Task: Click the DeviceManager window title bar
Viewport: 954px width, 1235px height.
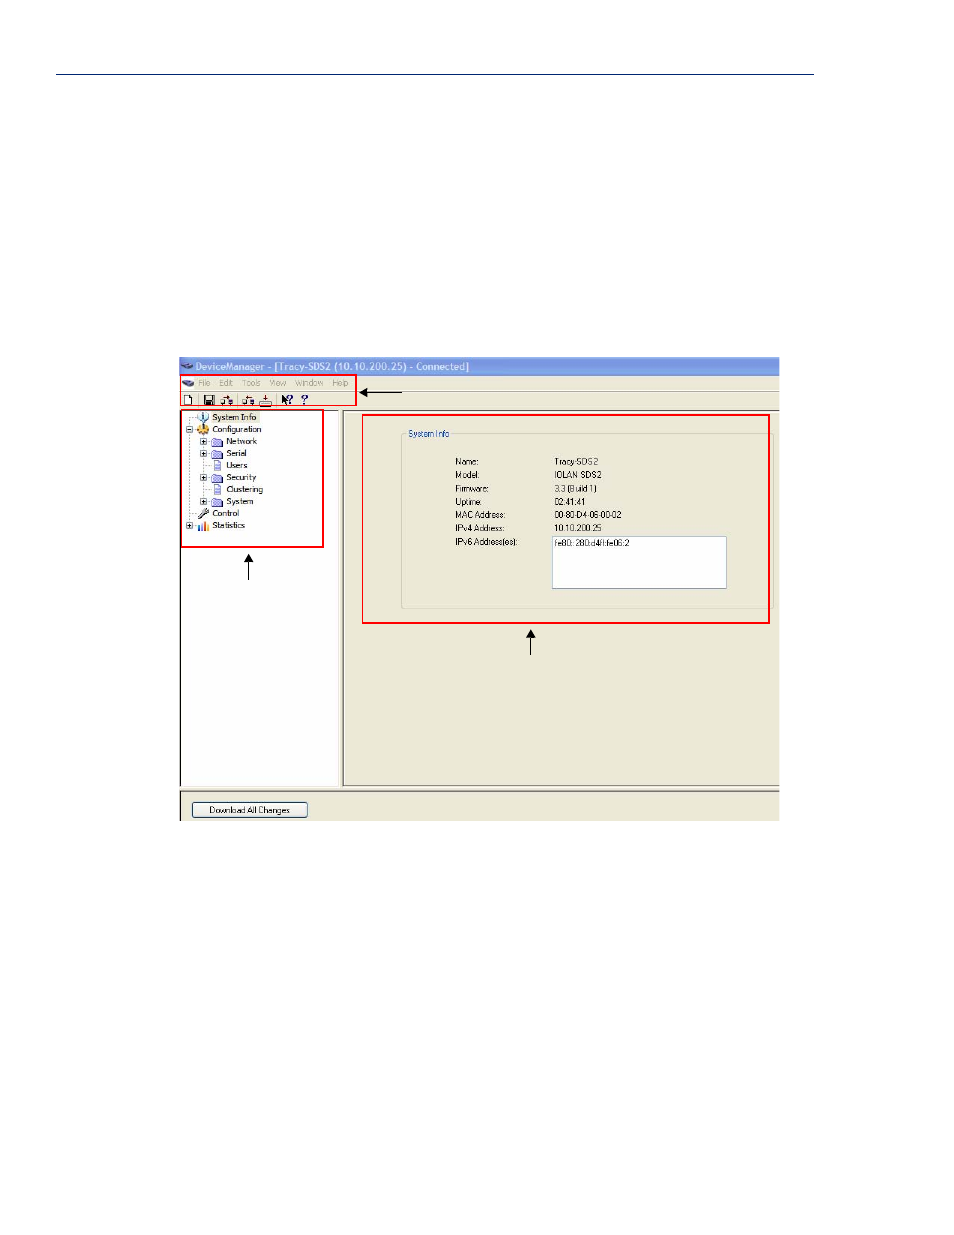Action: [479, 366]
